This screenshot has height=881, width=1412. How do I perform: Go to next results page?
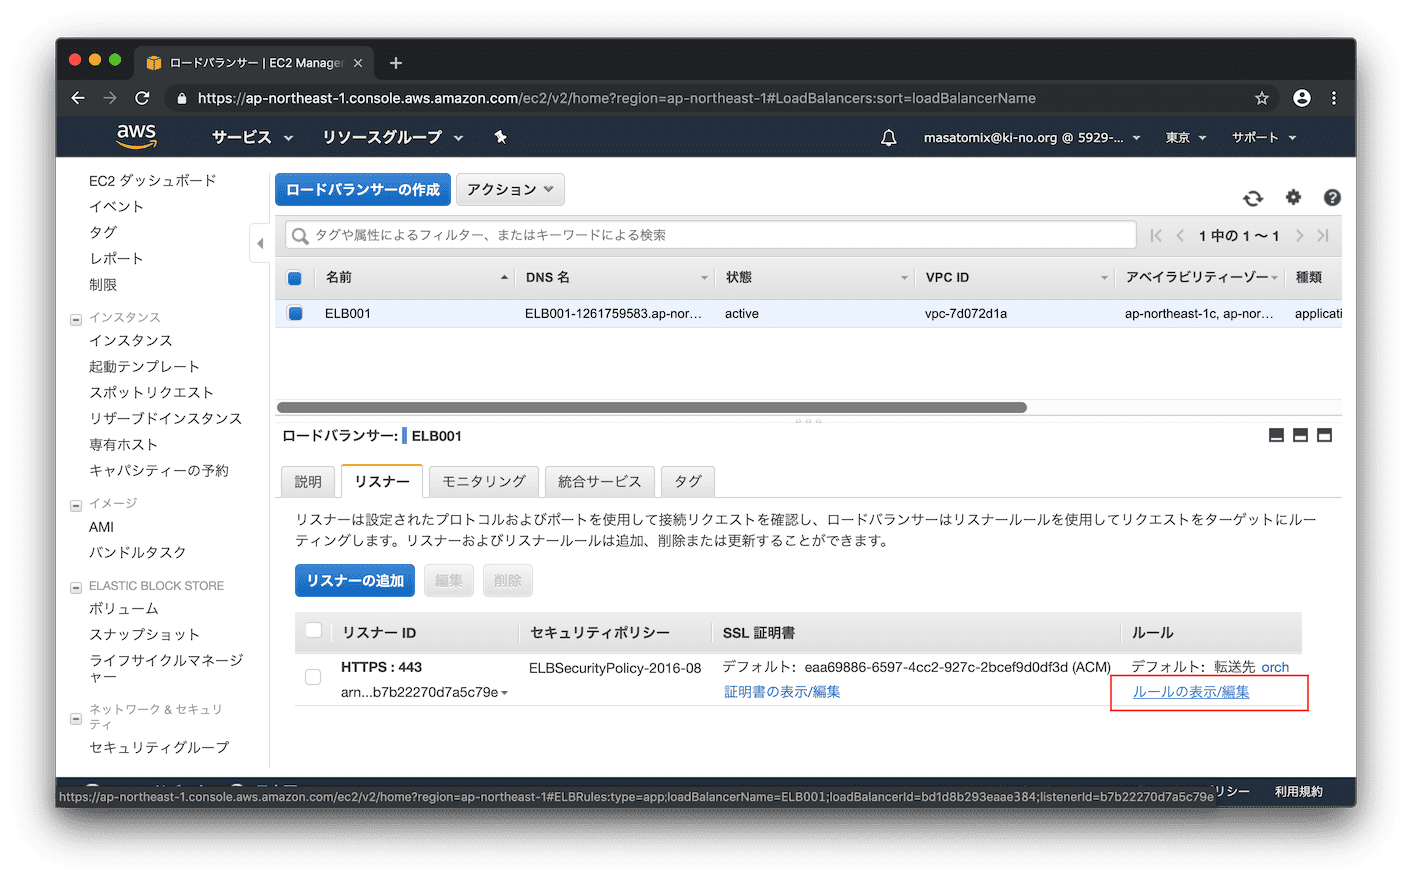point(1299,236)
